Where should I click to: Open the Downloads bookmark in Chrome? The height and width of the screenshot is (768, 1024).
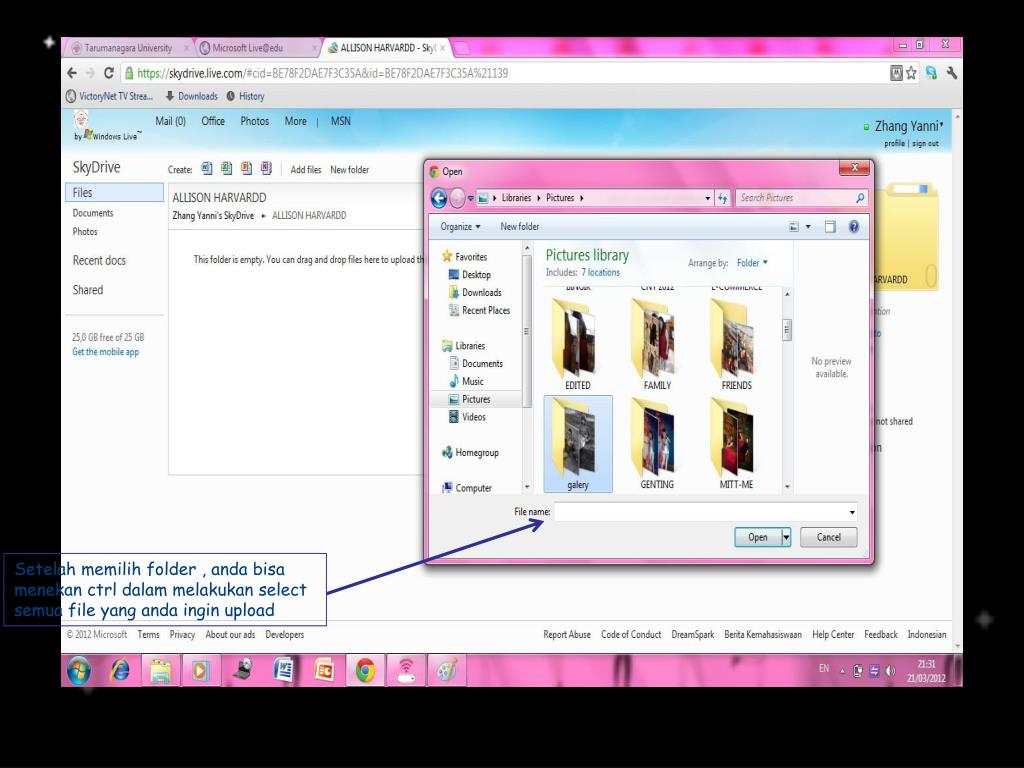tap(191, 97)
